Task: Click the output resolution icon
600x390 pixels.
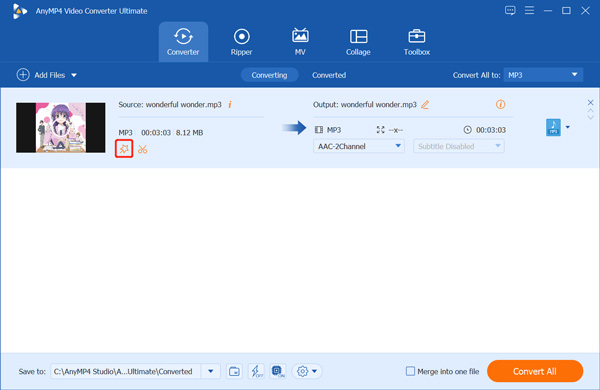Action: [x=380, y=130]
